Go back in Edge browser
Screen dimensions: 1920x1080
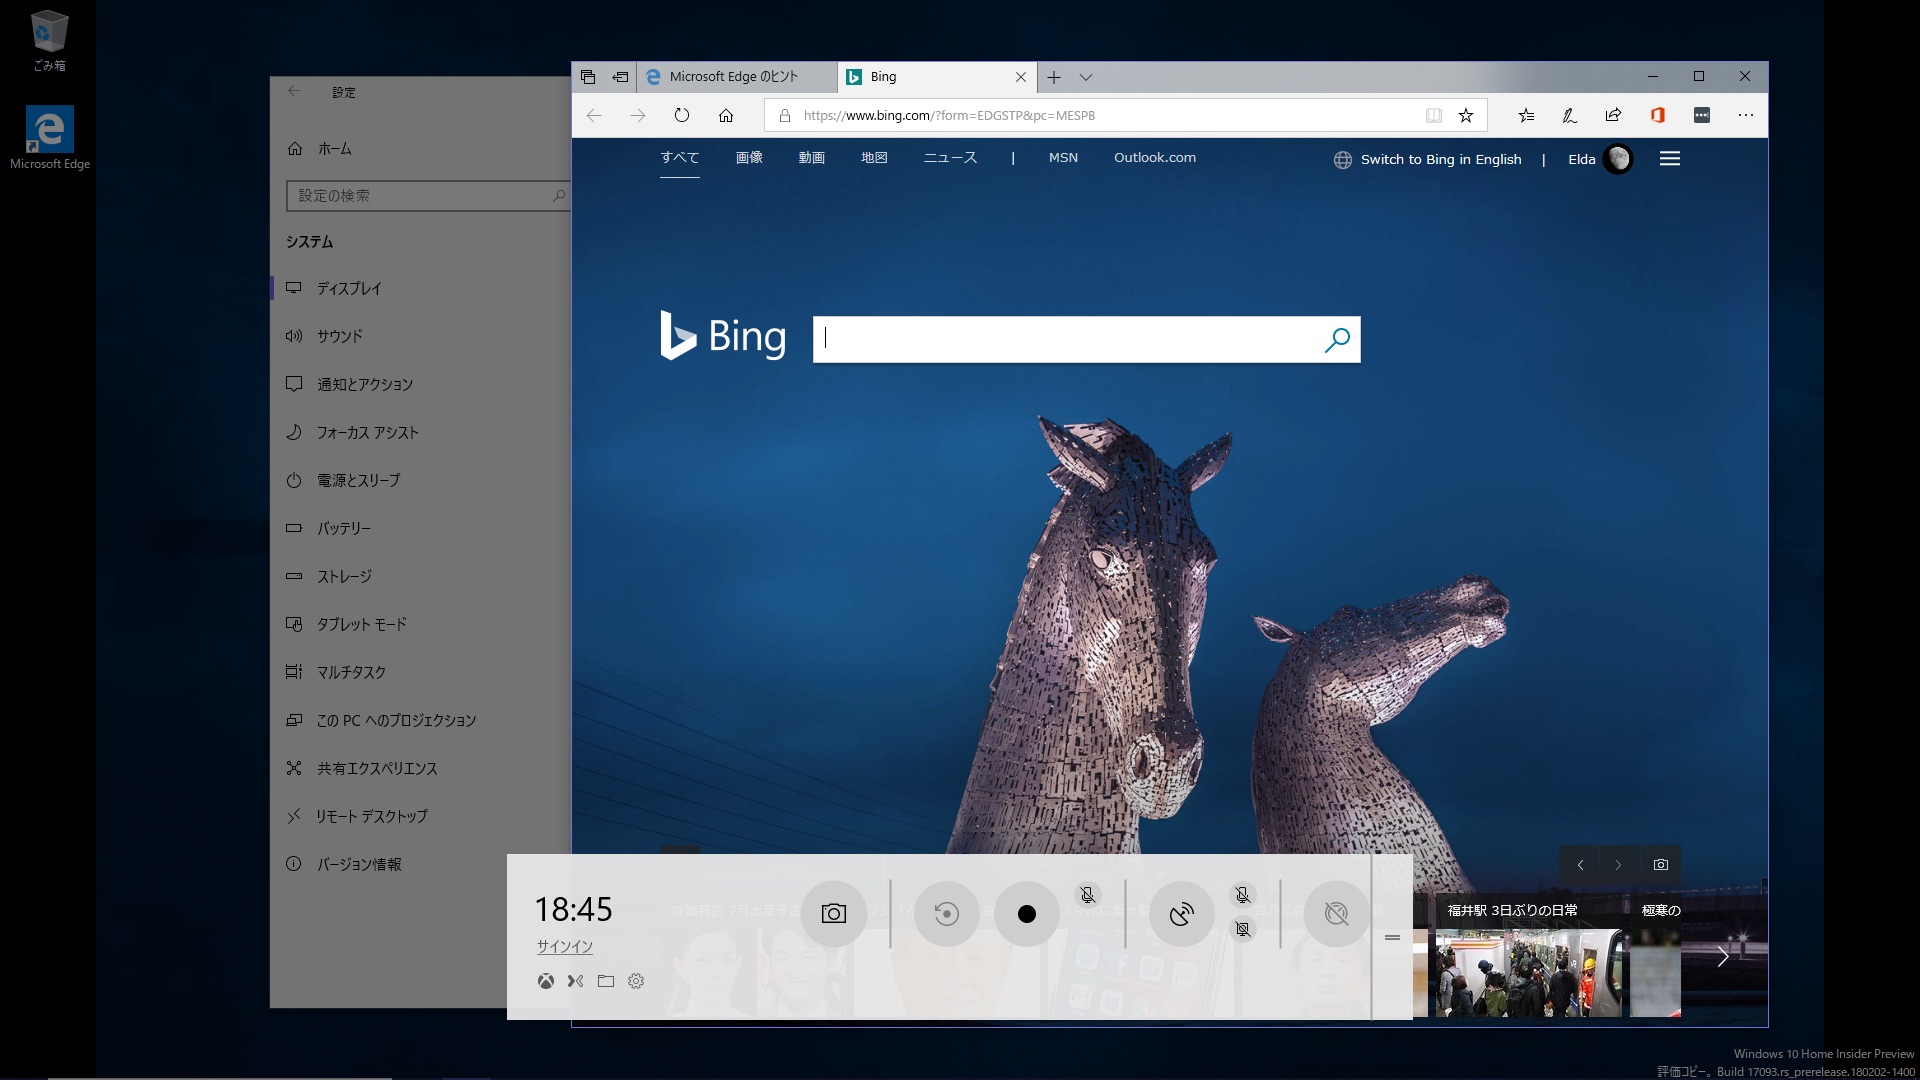point(594,115)
